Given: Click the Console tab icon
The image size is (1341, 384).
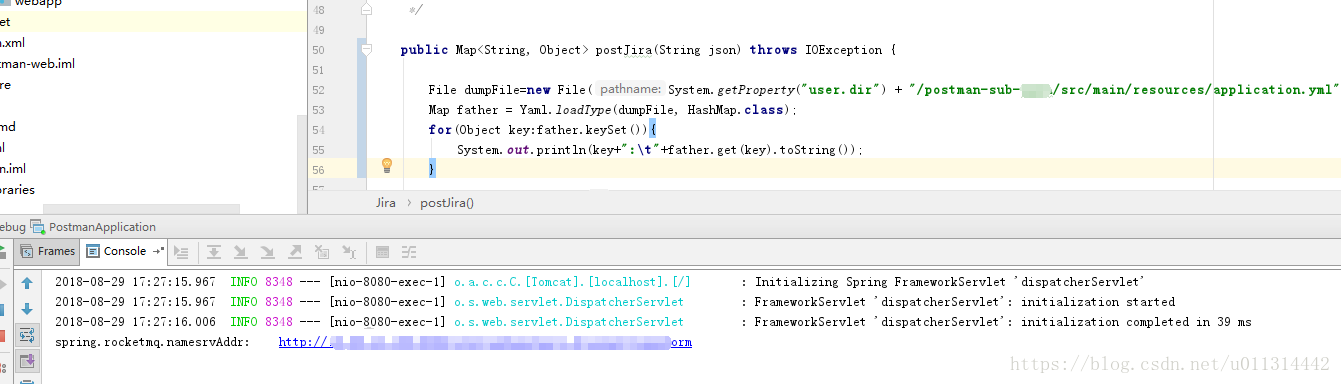Looking at the screenshot, I should 93,251.
